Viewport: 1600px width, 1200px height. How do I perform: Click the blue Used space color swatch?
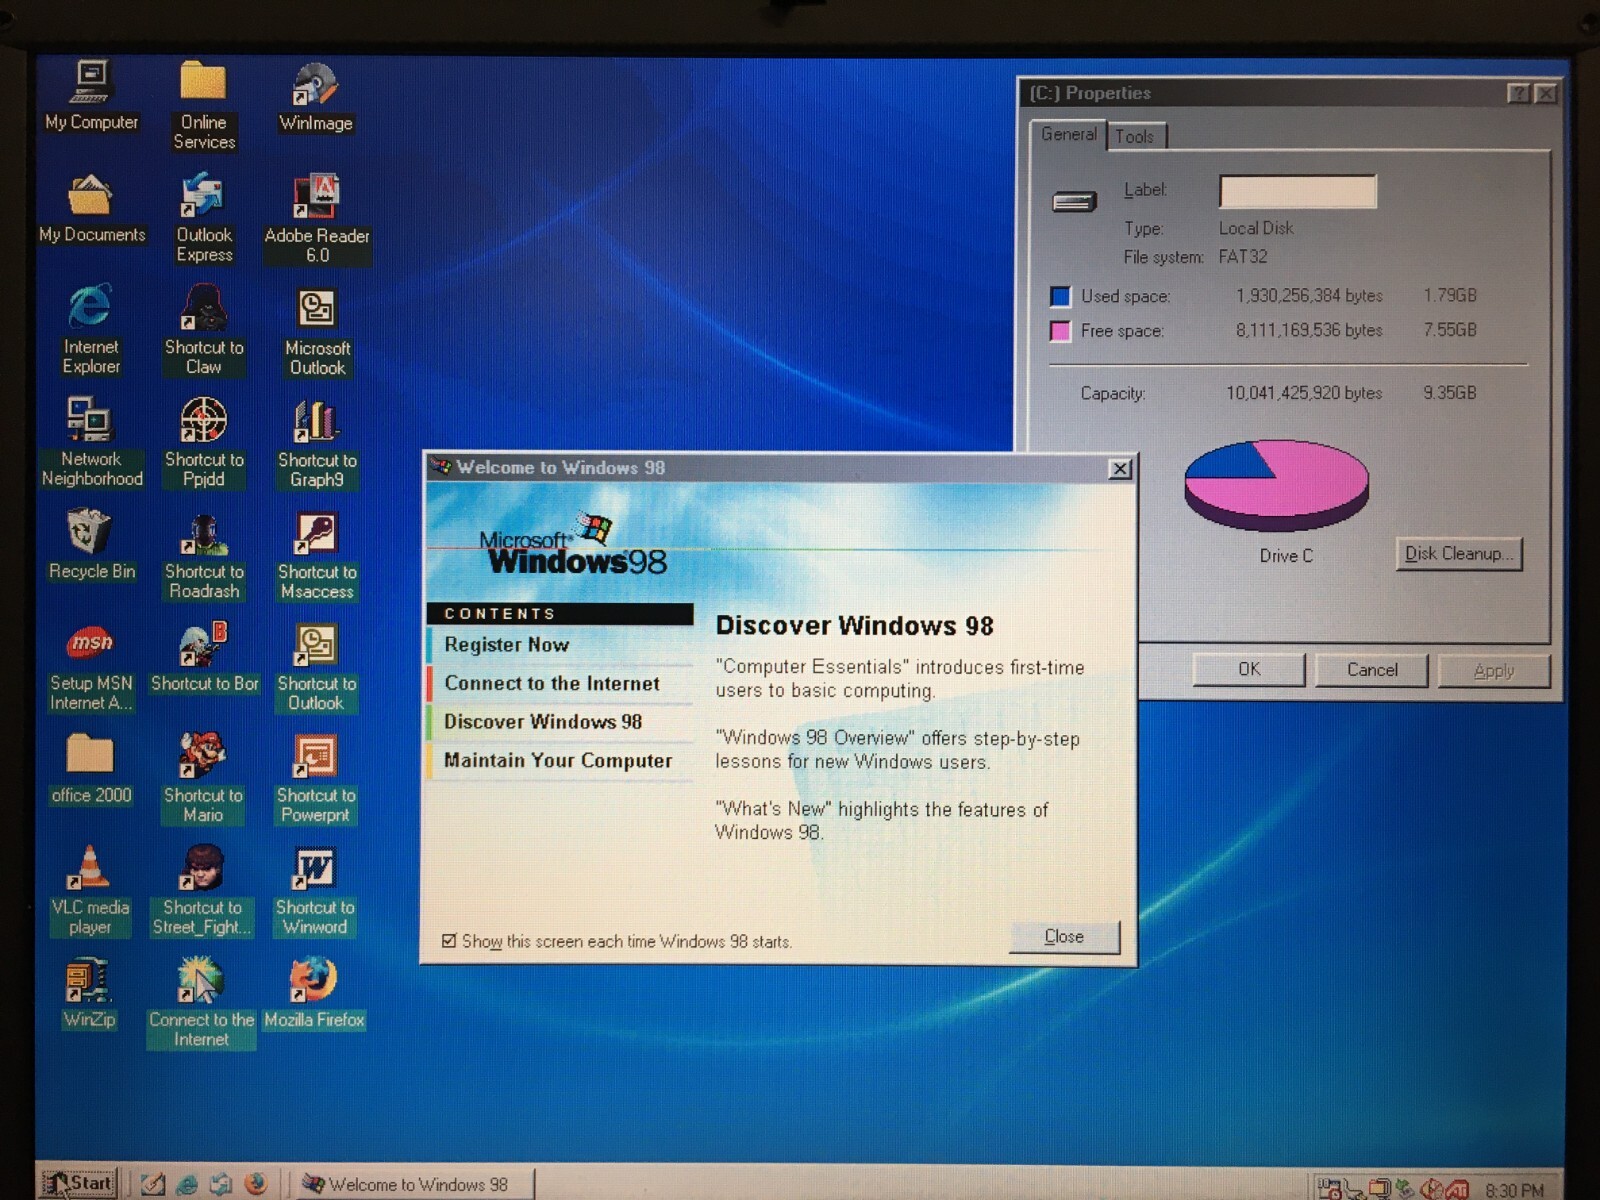point(1060,296)
